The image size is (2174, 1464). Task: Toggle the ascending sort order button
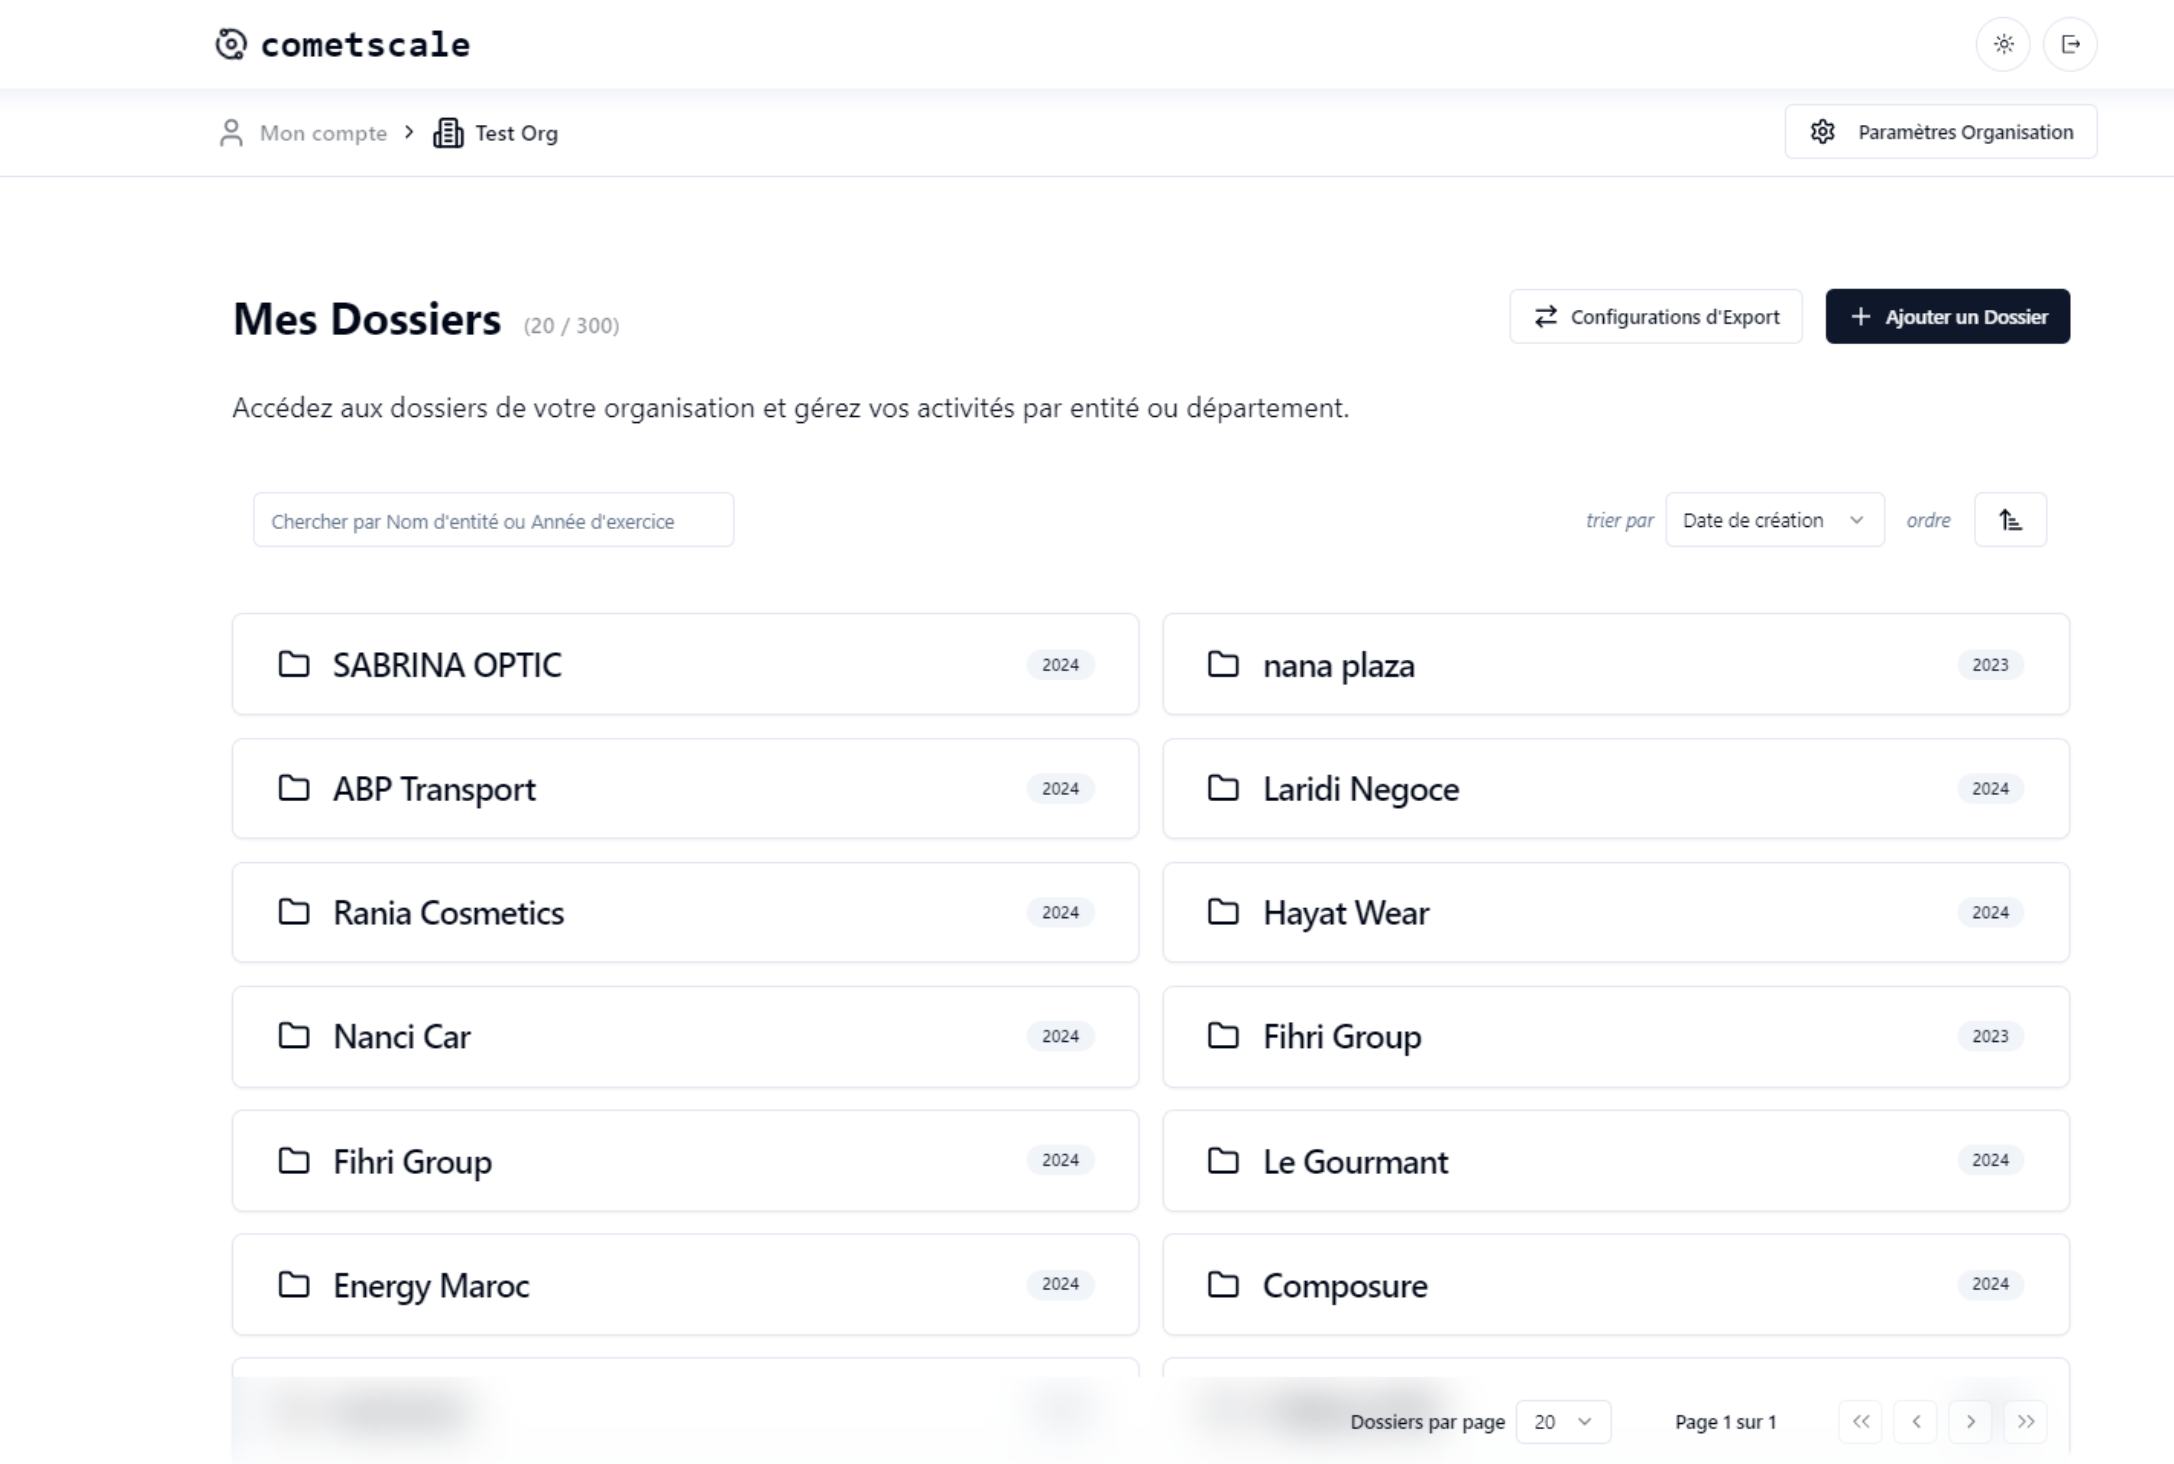click(2010, 520)
